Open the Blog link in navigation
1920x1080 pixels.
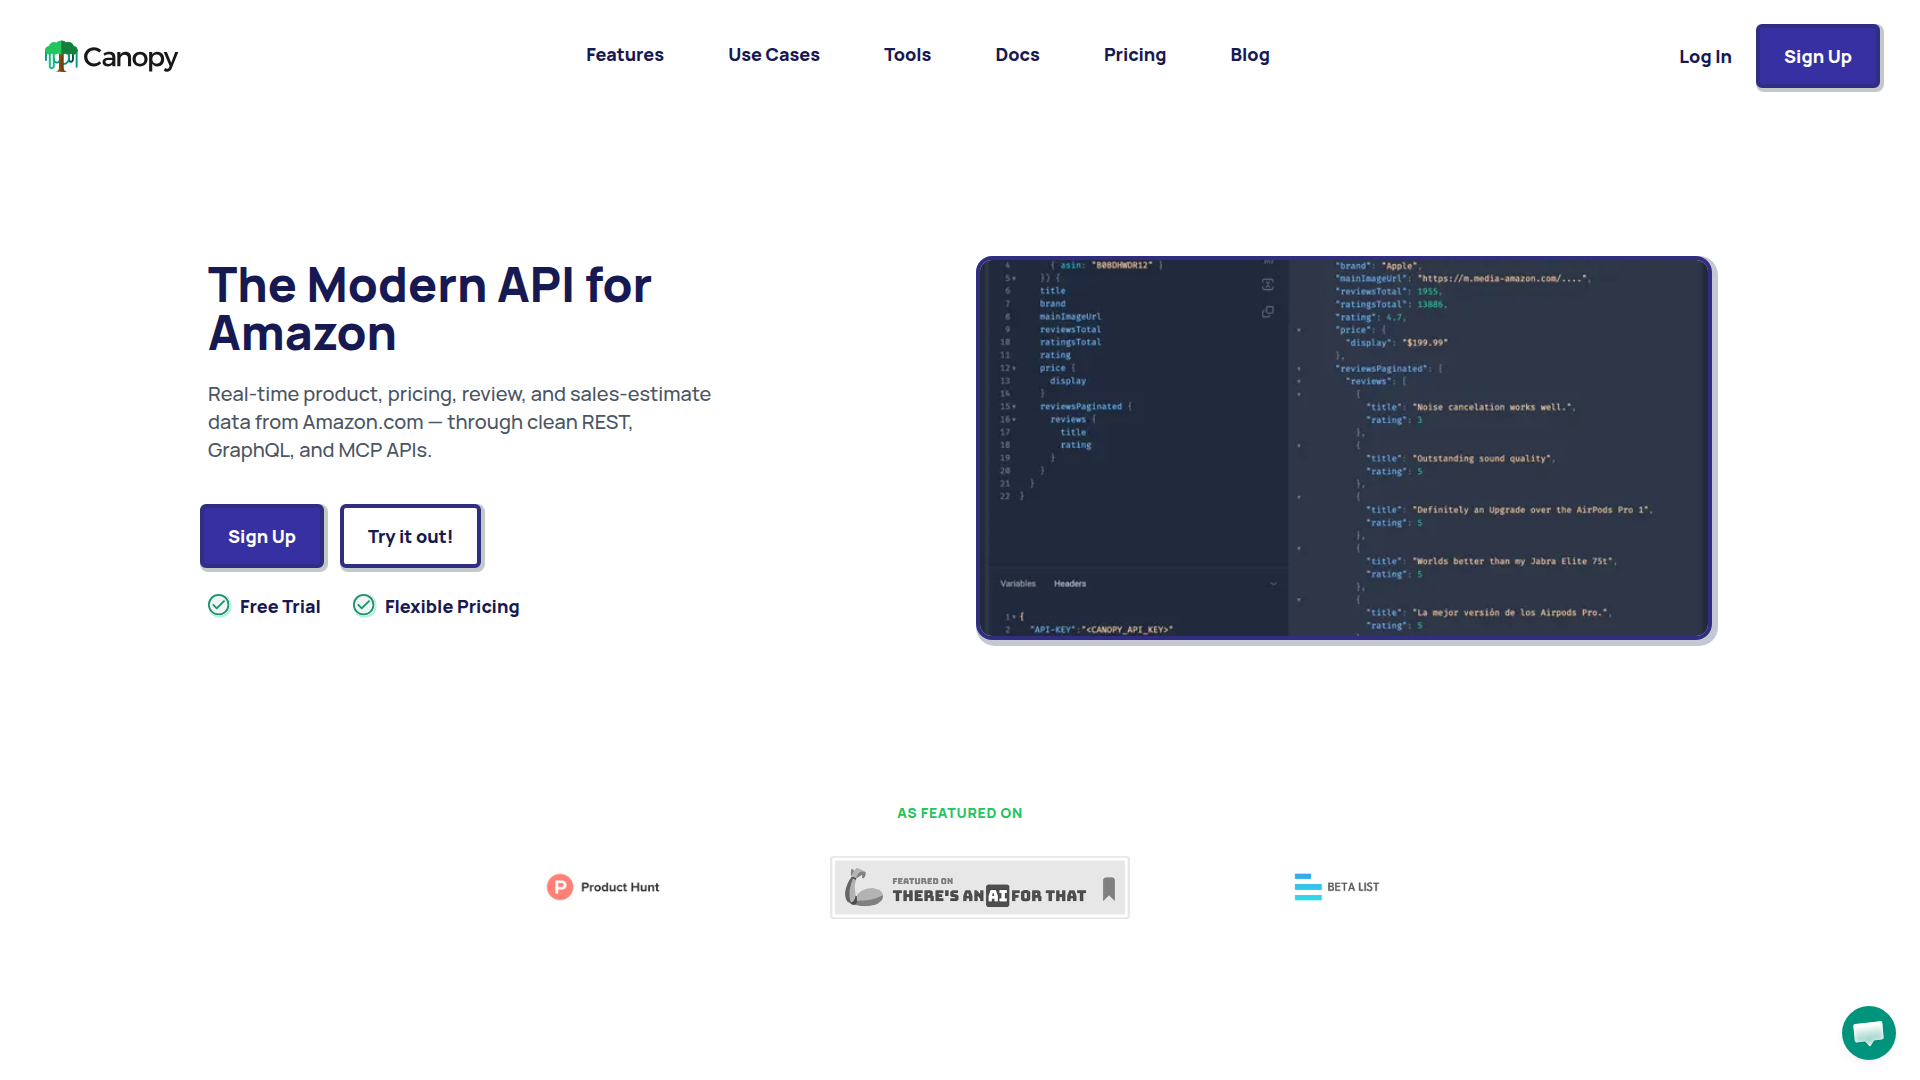pyautogui.click(x=1250, y=55)
